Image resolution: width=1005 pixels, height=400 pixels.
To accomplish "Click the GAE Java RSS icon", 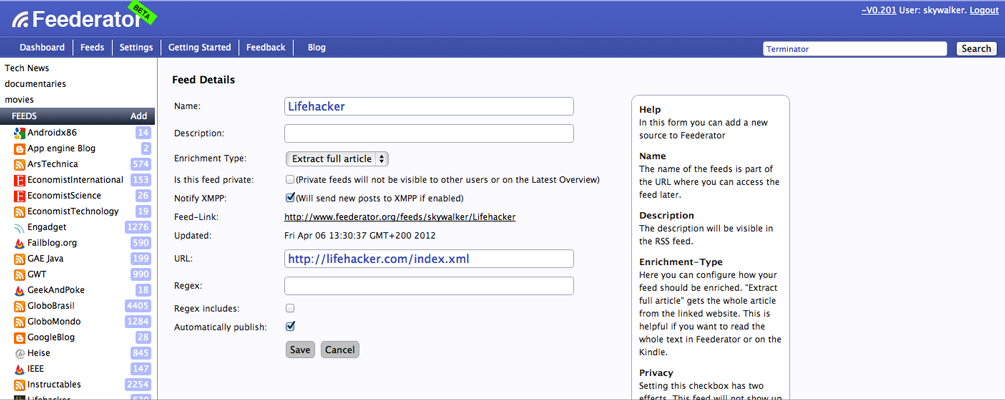I will pos(19,259).
